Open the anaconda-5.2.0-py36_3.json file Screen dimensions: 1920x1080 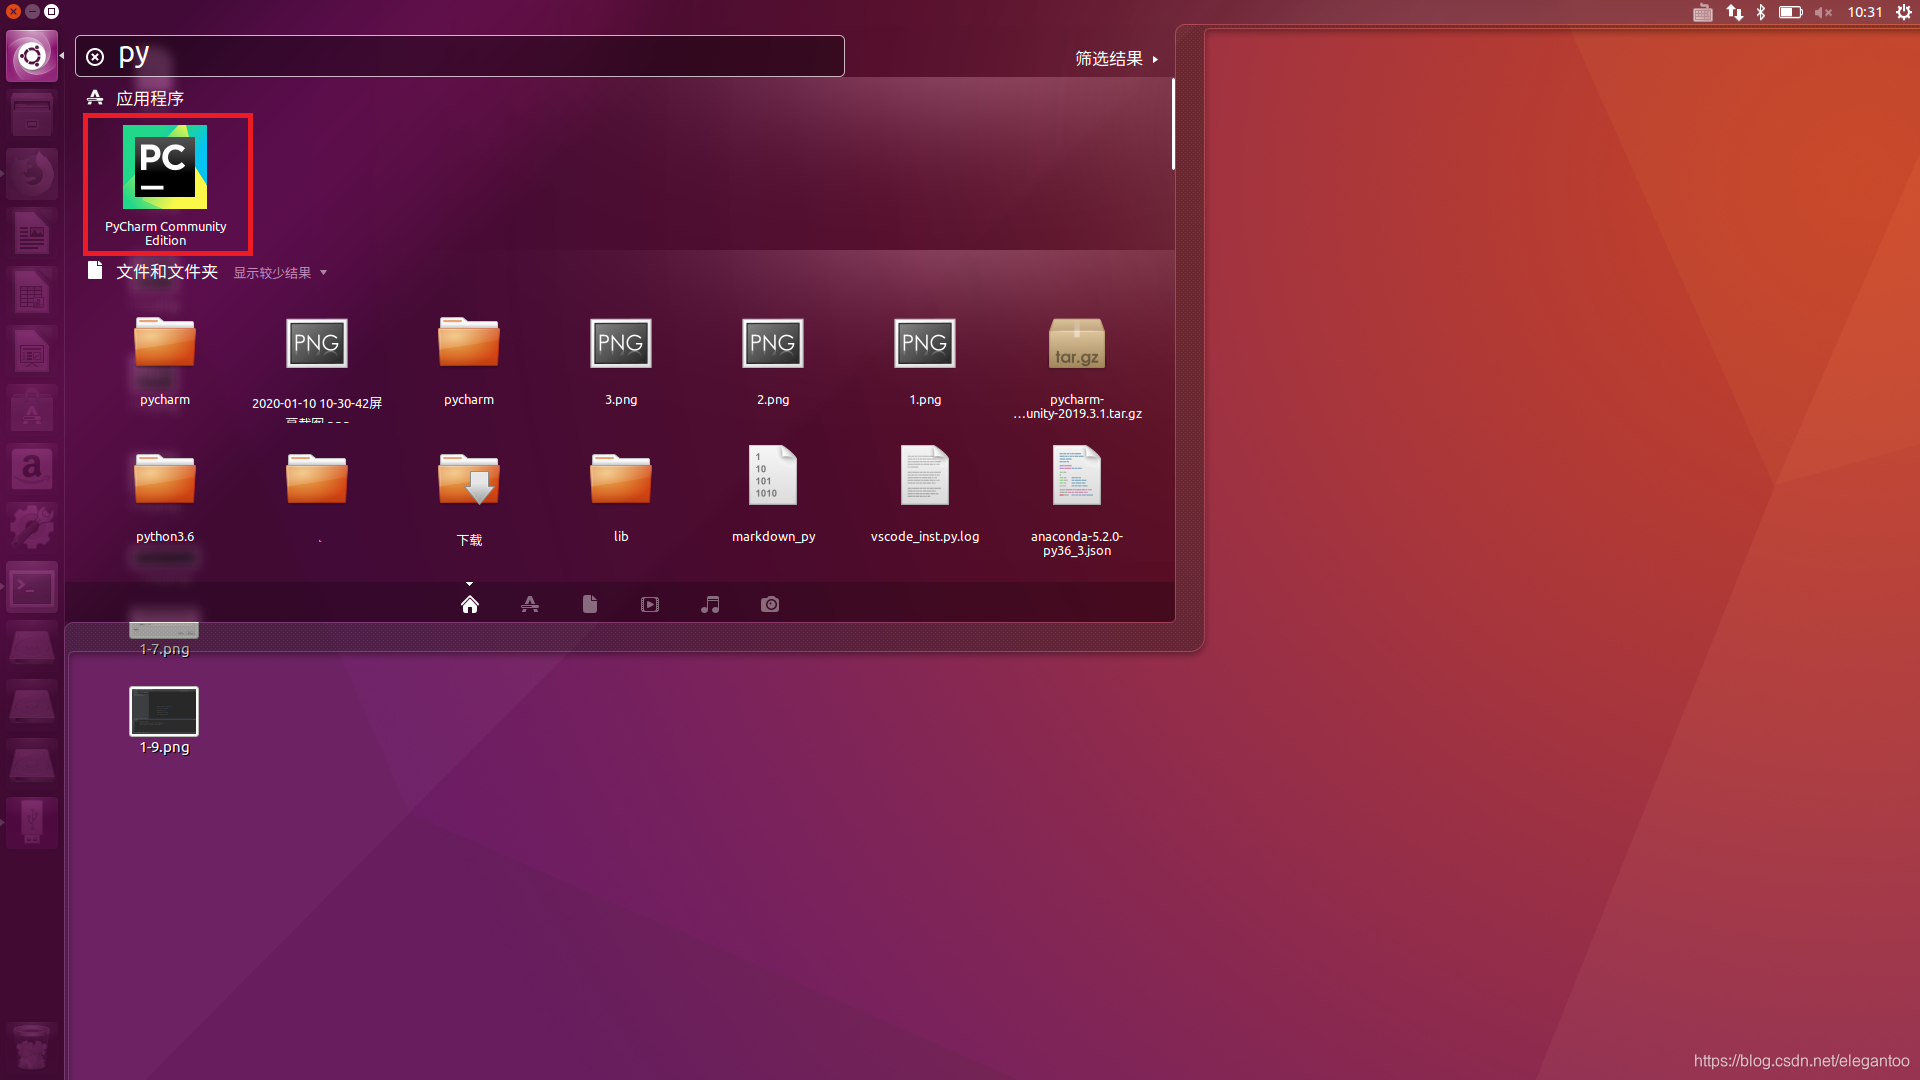click(1077, 501)
